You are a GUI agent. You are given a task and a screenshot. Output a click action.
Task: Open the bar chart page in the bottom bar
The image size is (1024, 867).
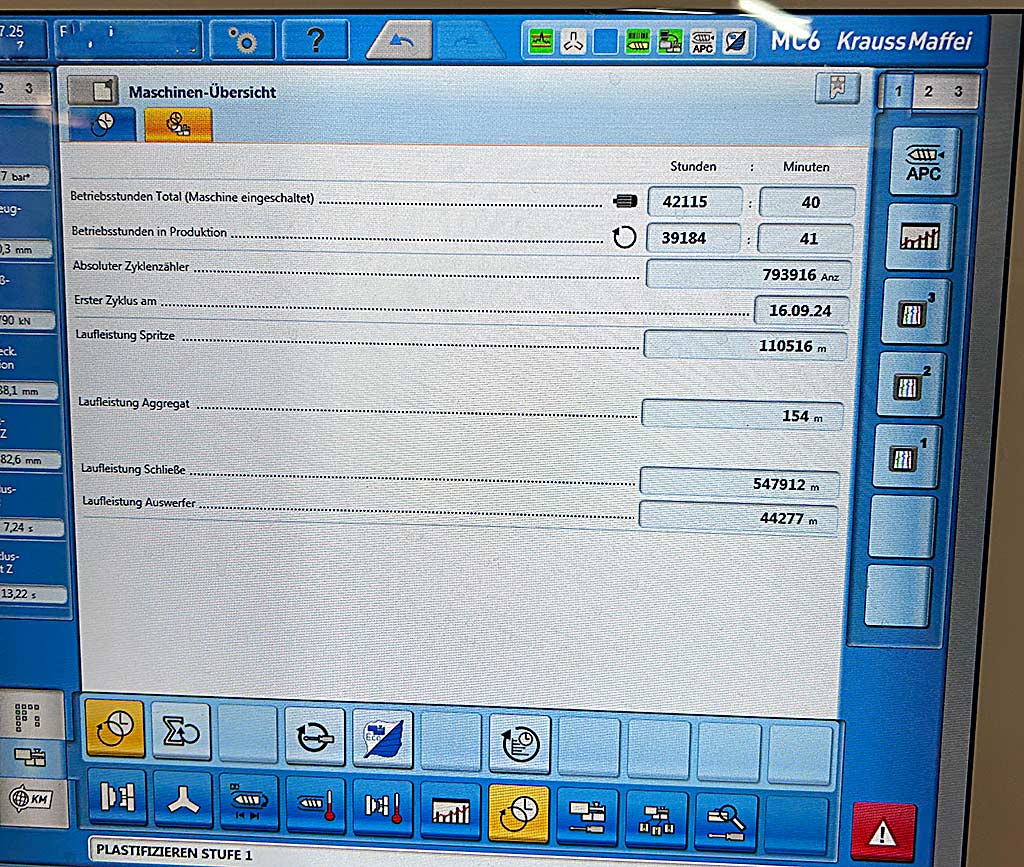pos(451,810)
